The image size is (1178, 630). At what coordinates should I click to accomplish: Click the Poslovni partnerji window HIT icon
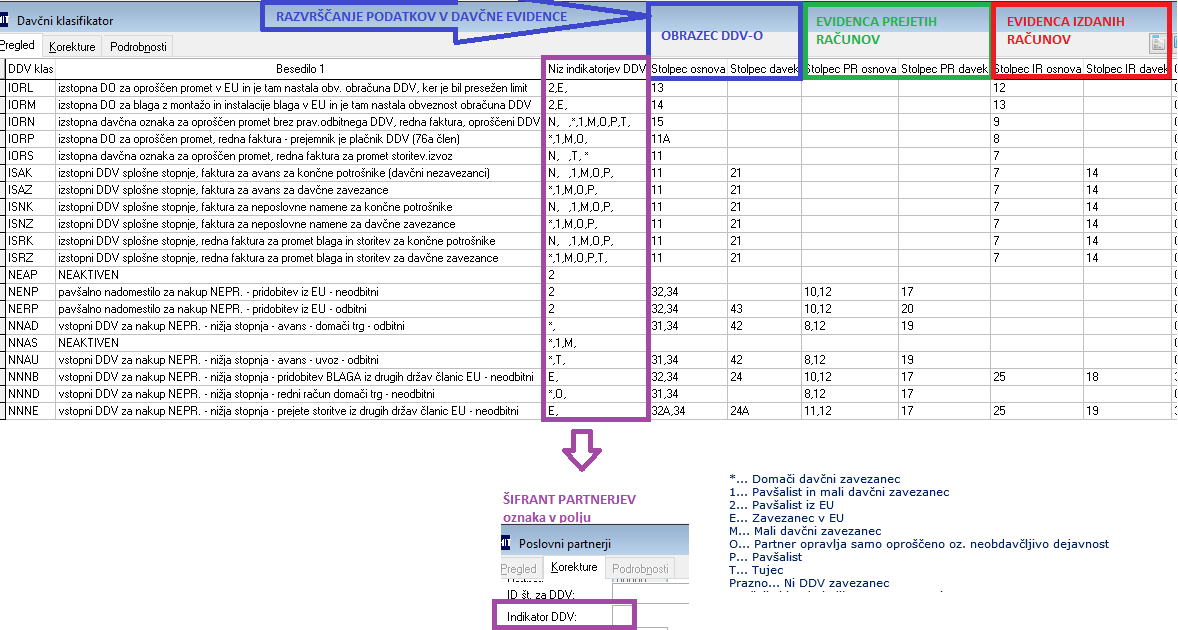point(506,543)
